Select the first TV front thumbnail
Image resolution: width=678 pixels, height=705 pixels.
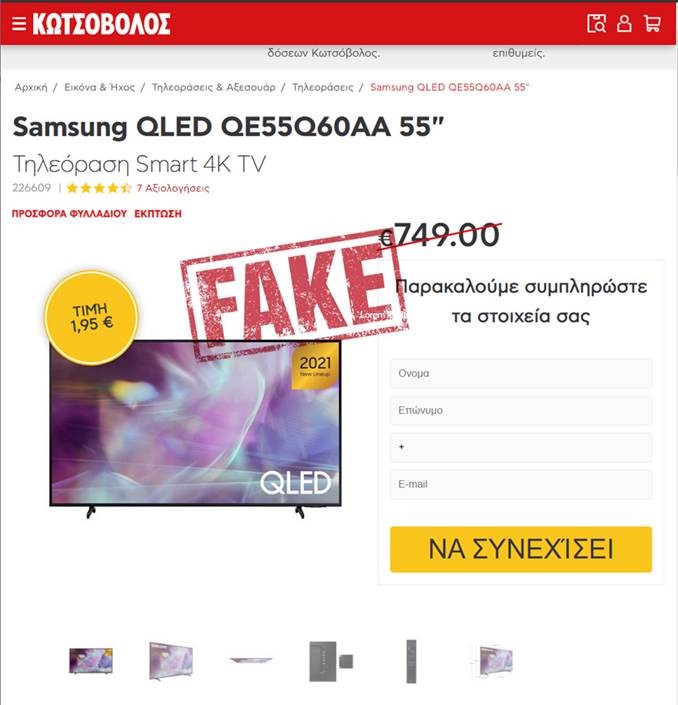(91, 660)
